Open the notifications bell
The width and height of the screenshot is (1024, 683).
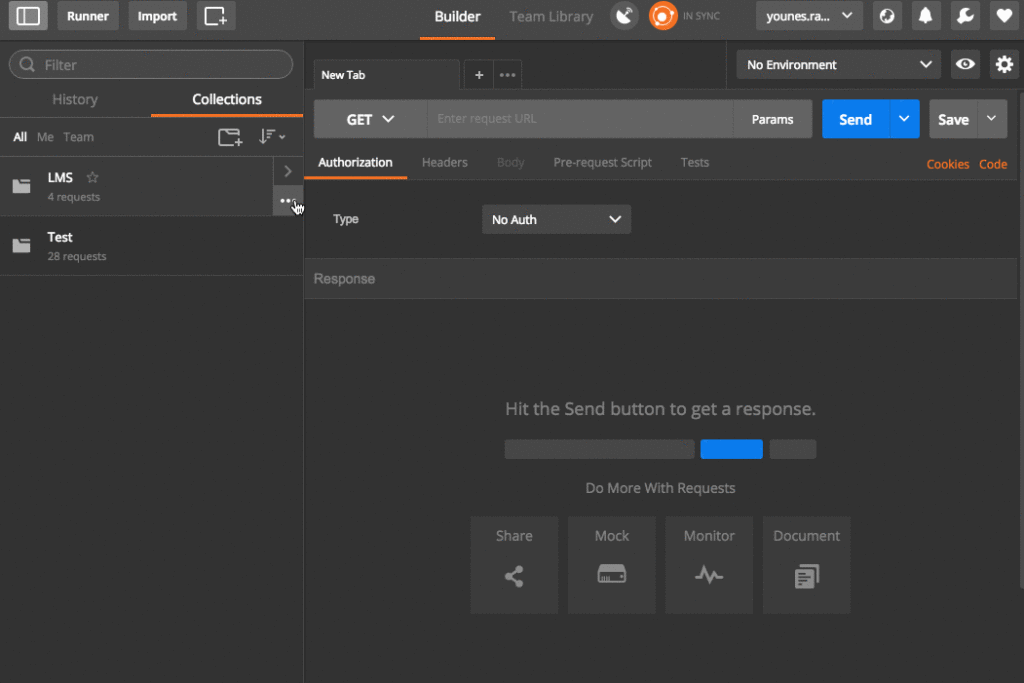(925, 16)
